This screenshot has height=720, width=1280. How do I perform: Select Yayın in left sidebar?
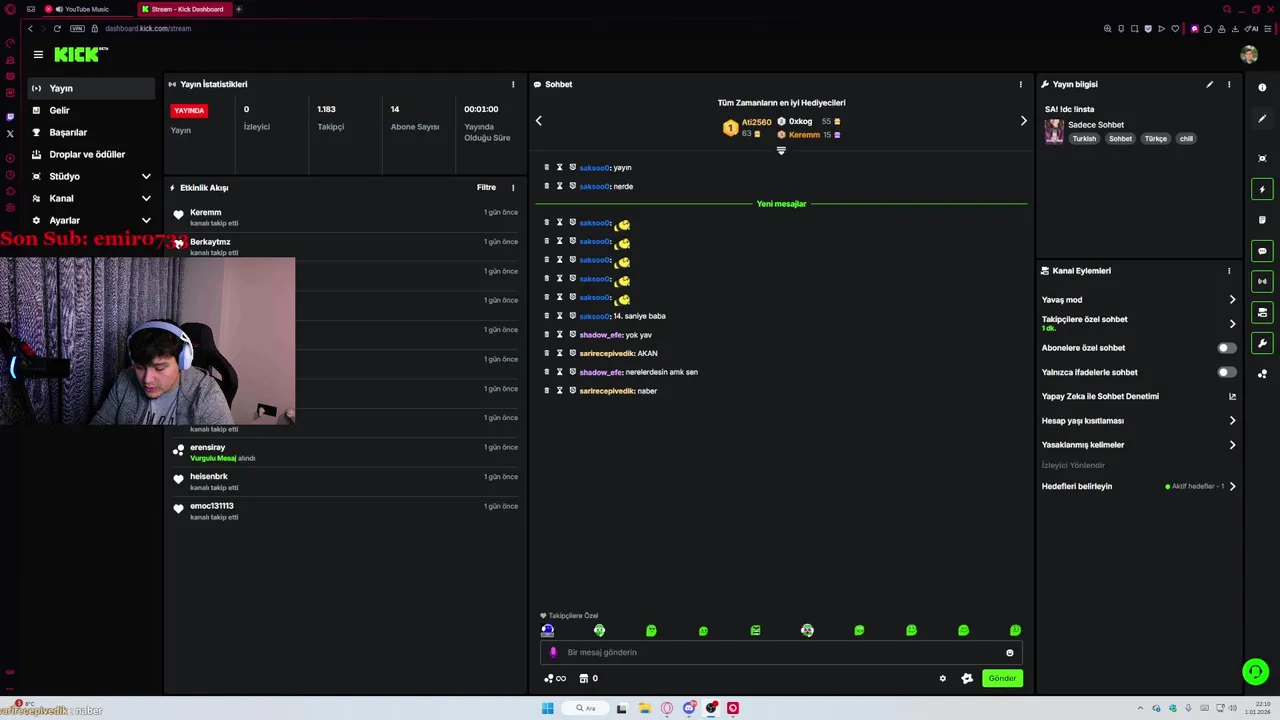click(x=91, y=88)
